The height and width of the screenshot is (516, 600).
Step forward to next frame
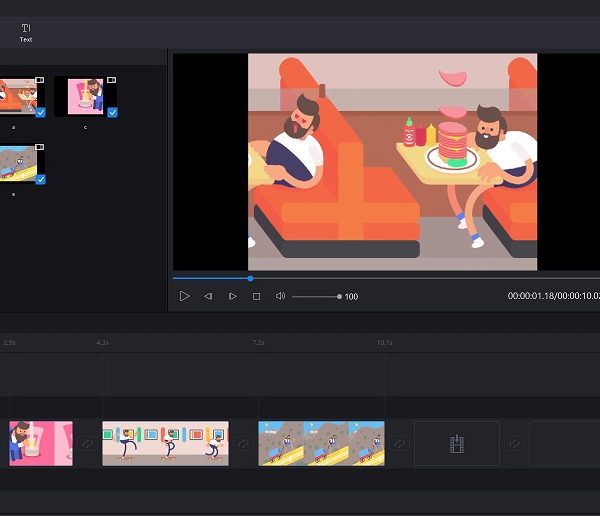pos(232,296)
